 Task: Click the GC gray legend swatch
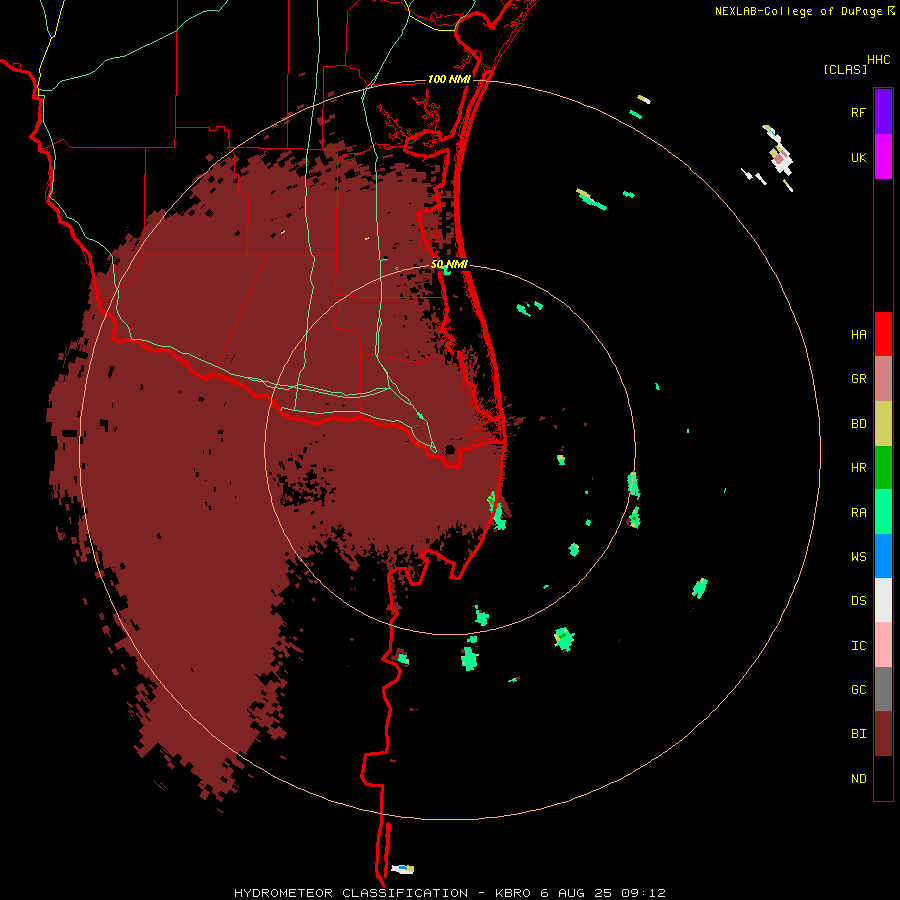pos(883,689)
